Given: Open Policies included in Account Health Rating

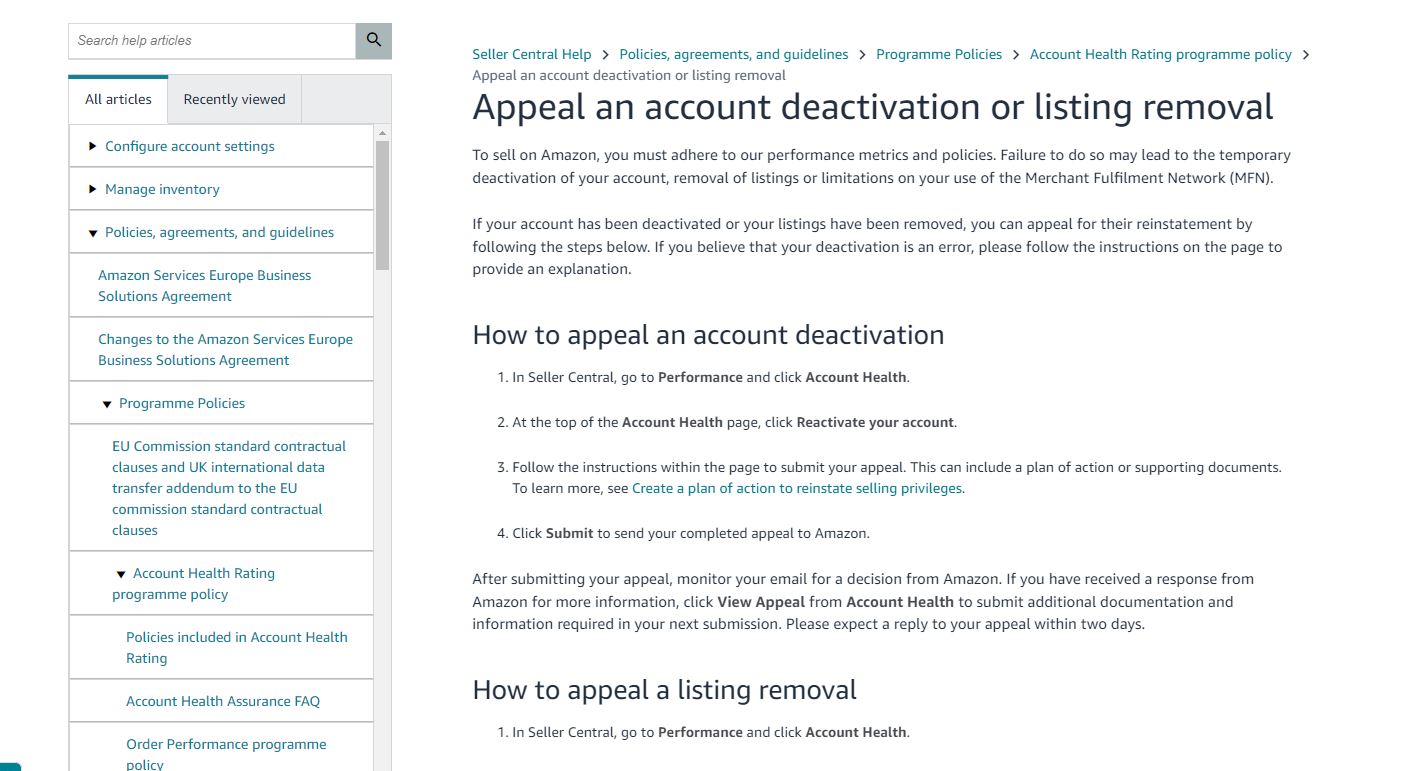Looking at the screenshot, I should (237, 648).
